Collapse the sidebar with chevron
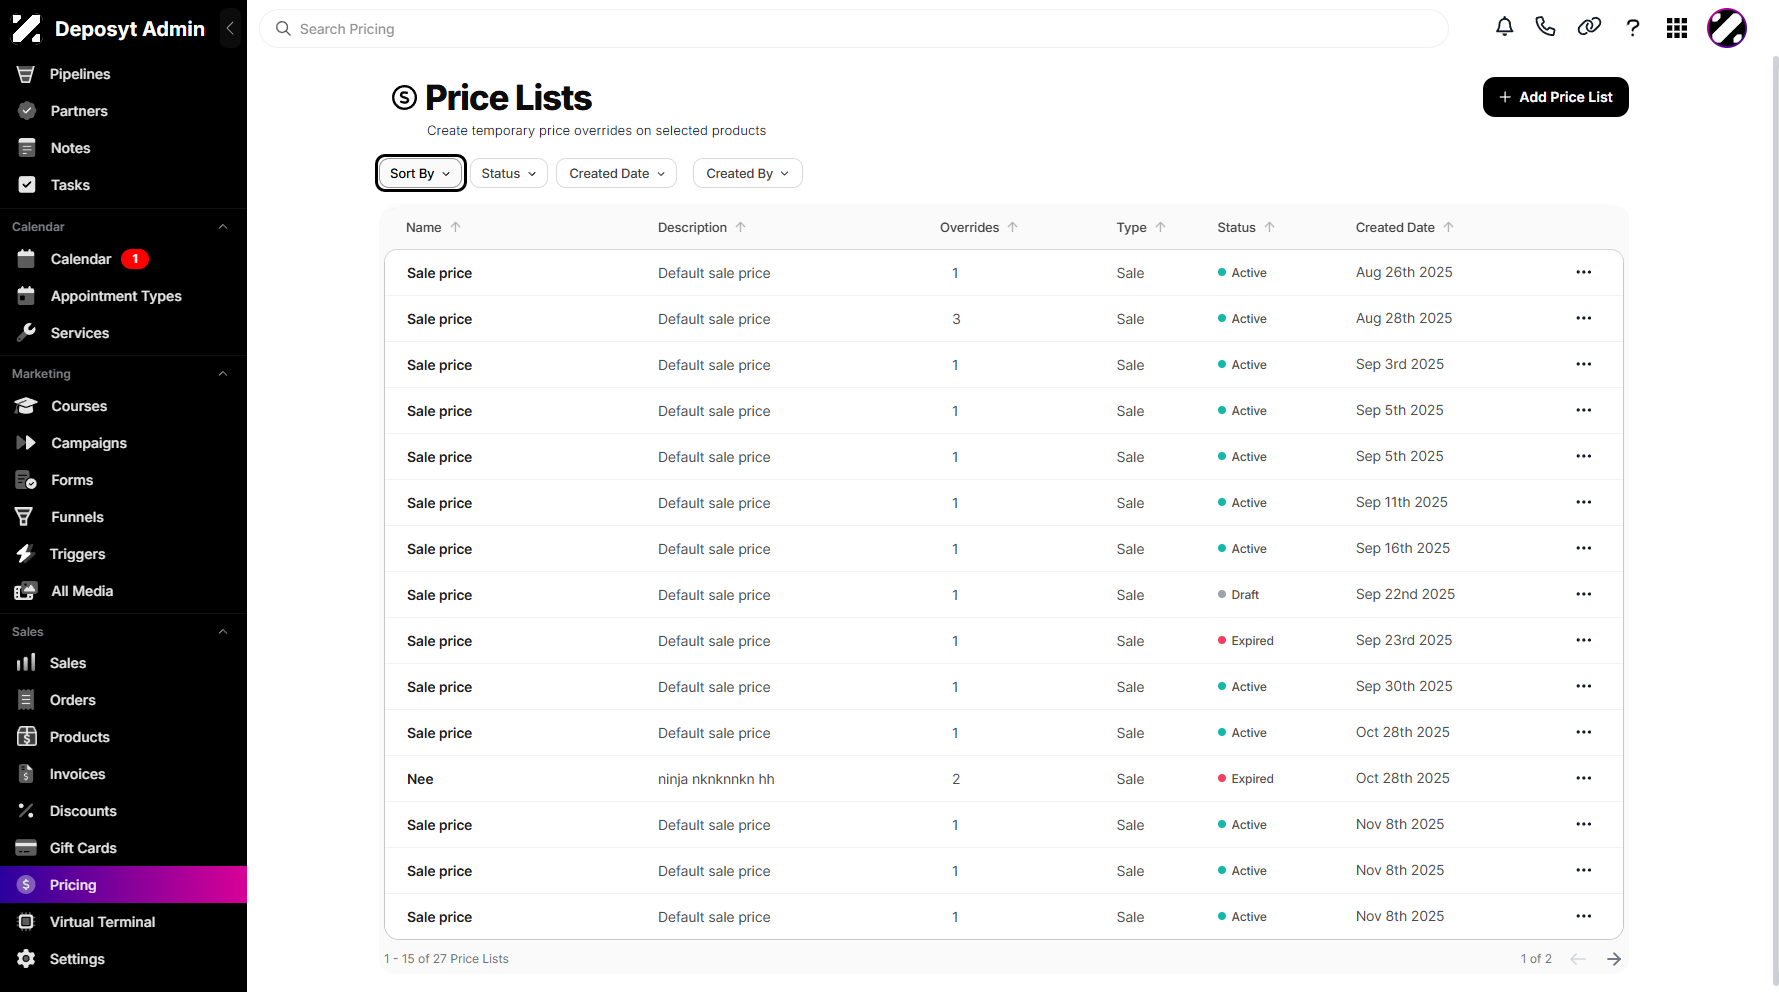The height and width of the screenshot is (992, 1779). pos(230,28)
